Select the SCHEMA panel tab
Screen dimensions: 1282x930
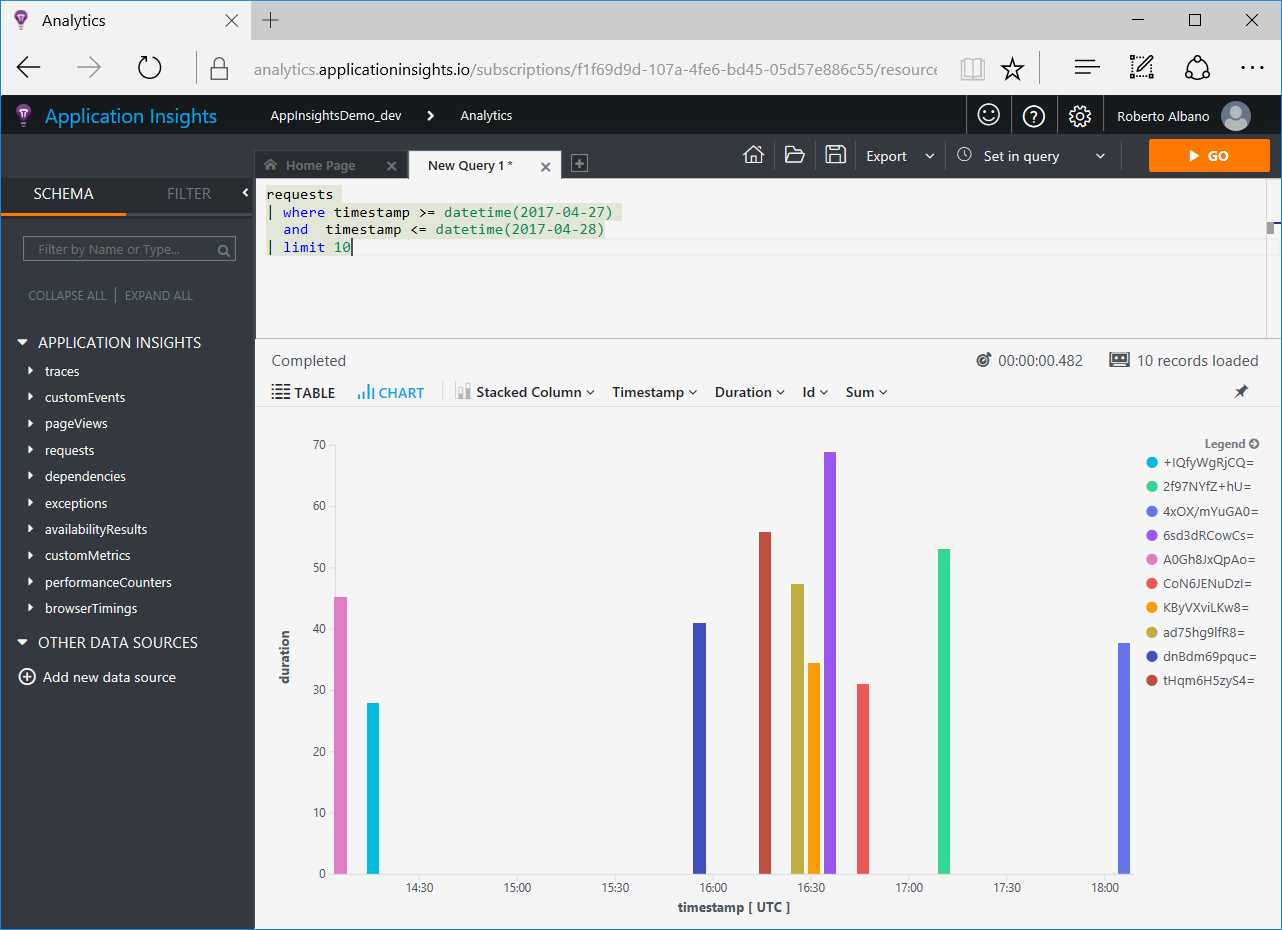tap(63, 194)
